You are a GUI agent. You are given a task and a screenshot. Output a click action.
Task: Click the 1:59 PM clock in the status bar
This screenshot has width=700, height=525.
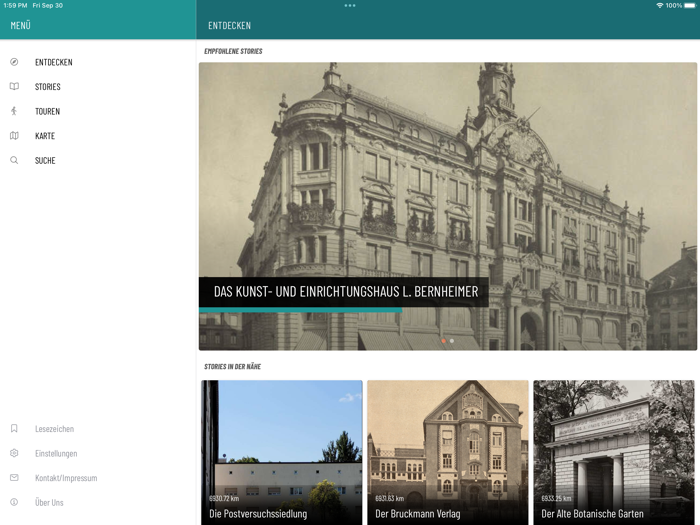coord(15,5)
